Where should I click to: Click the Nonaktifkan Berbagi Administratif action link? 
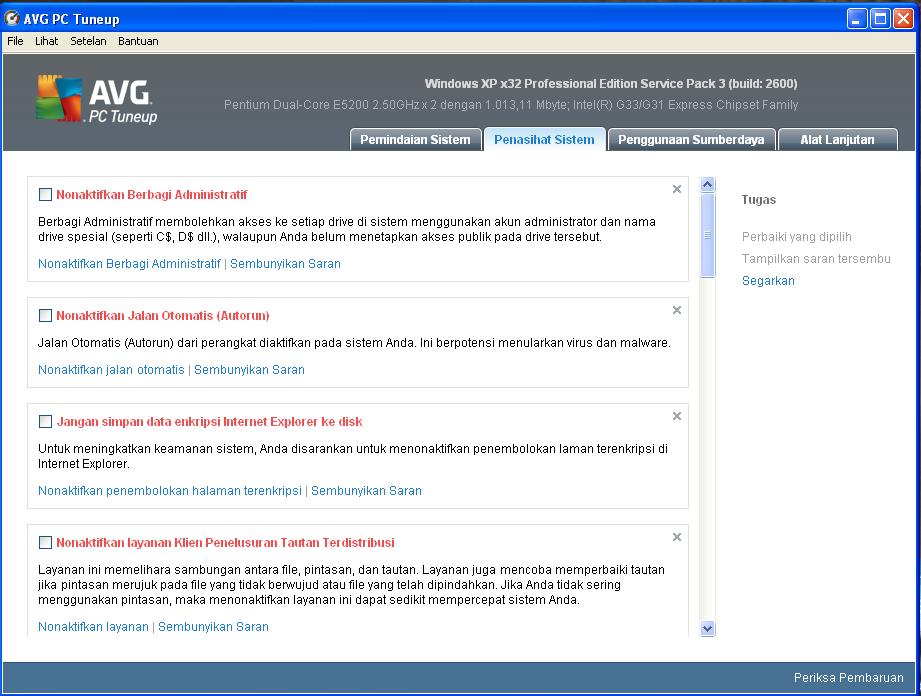click(129, 264)
